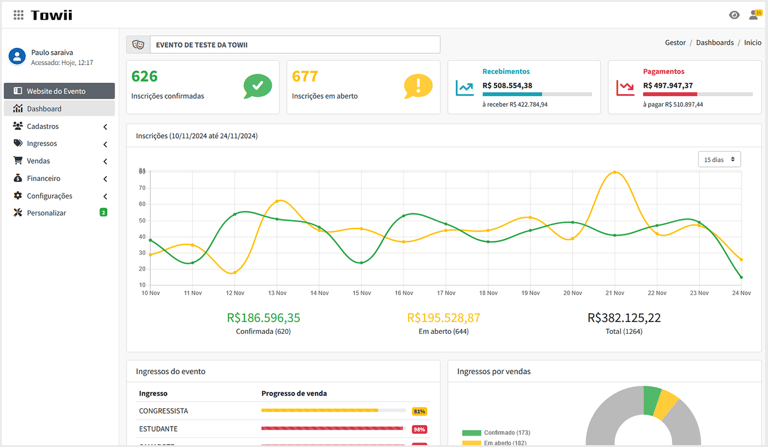768x447 pixels.
Task: Click the Pagamentos heading
Action: pyautogui.click(x=664, y=71)
